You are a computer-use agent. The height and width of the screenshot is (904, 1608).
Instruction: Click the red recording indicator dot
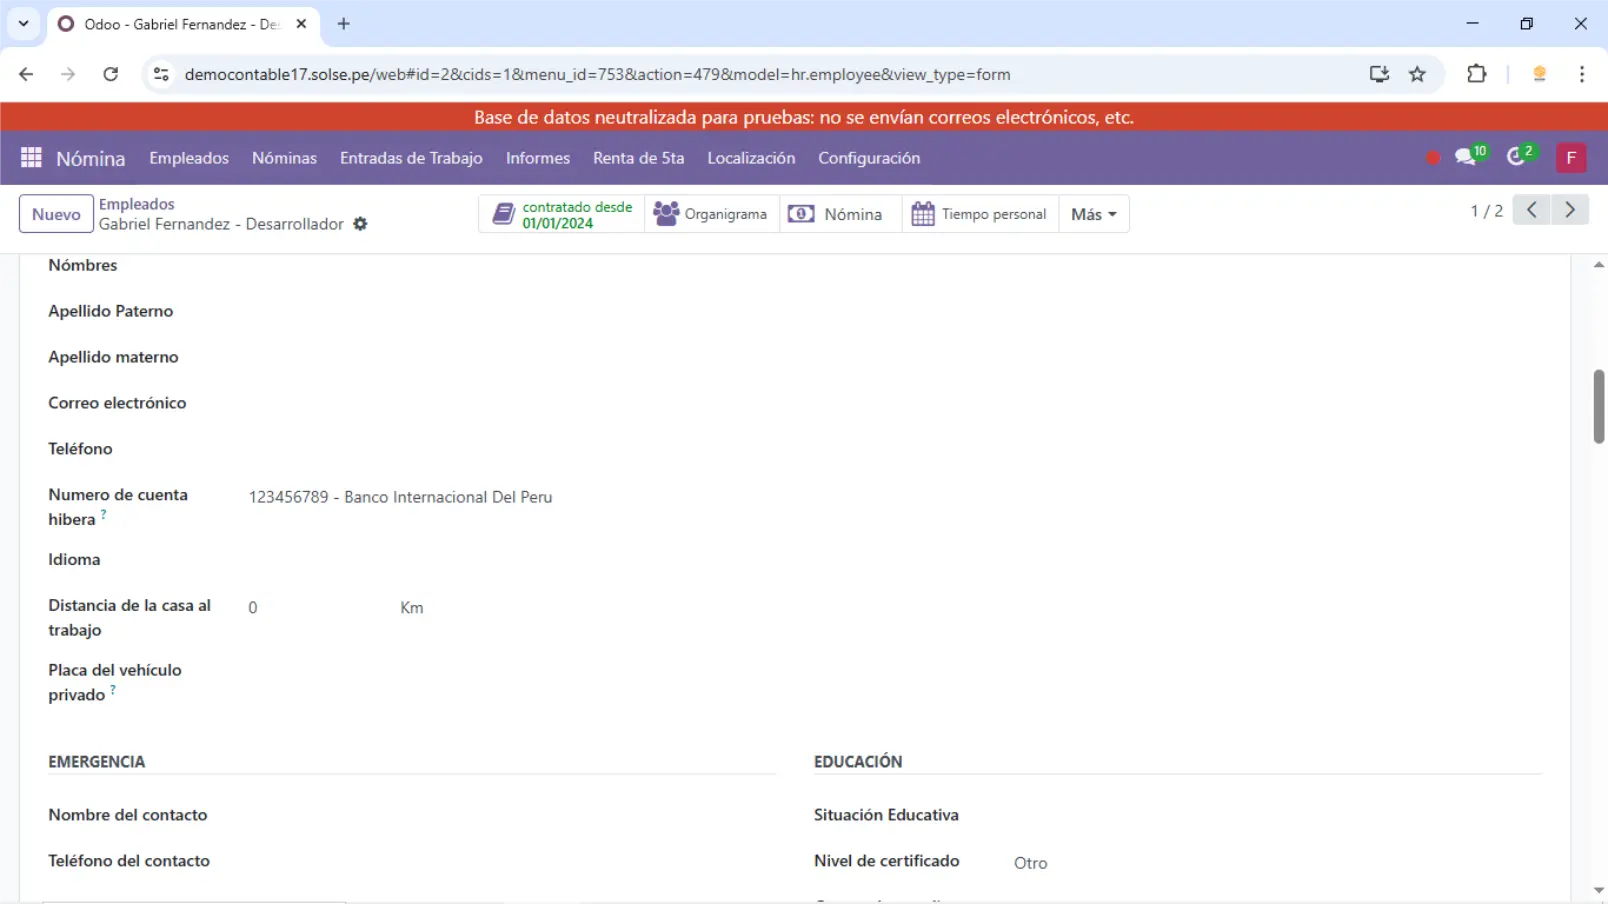[x=1432, y=158]
